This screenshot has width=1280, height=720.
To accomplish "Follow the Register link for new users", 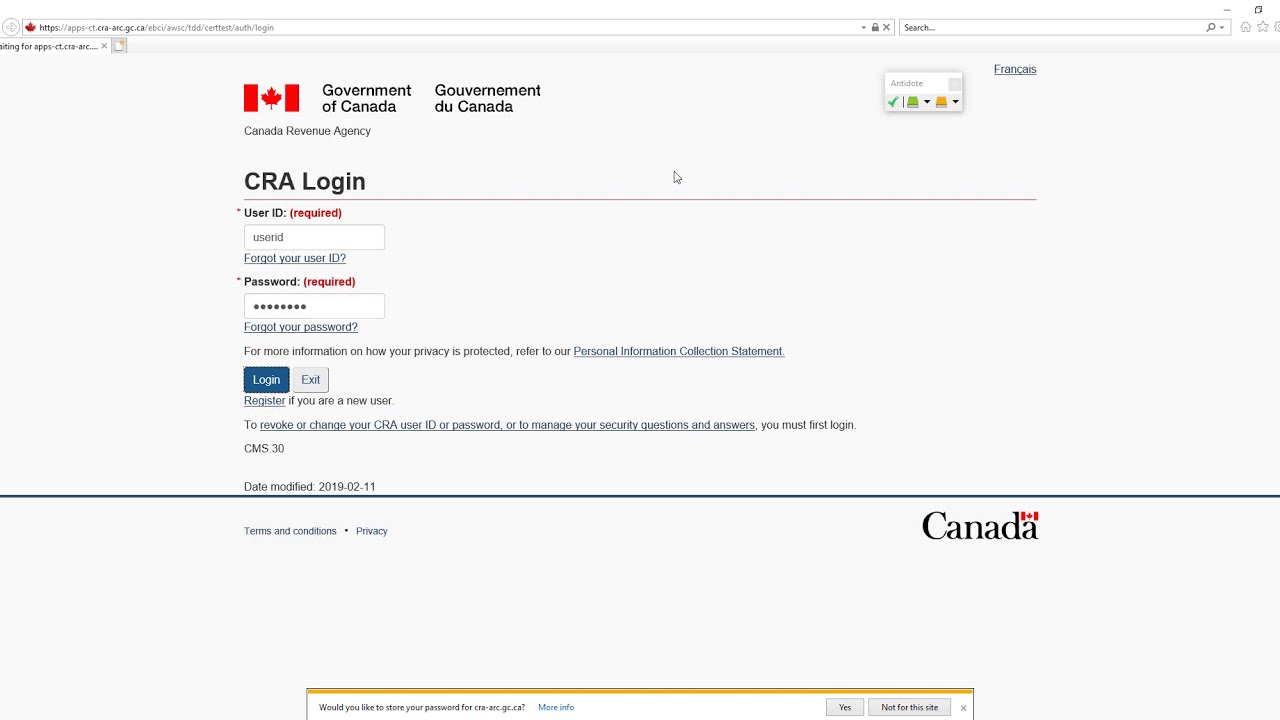I will [265, 401].
